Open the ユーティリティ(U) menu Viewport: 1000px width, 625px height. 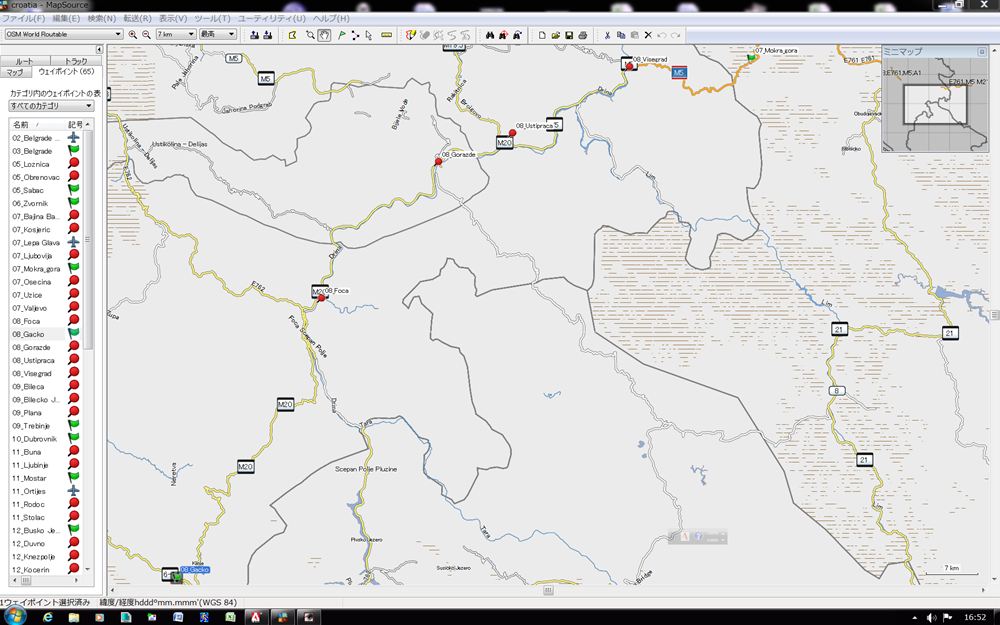tap(272, 18)
